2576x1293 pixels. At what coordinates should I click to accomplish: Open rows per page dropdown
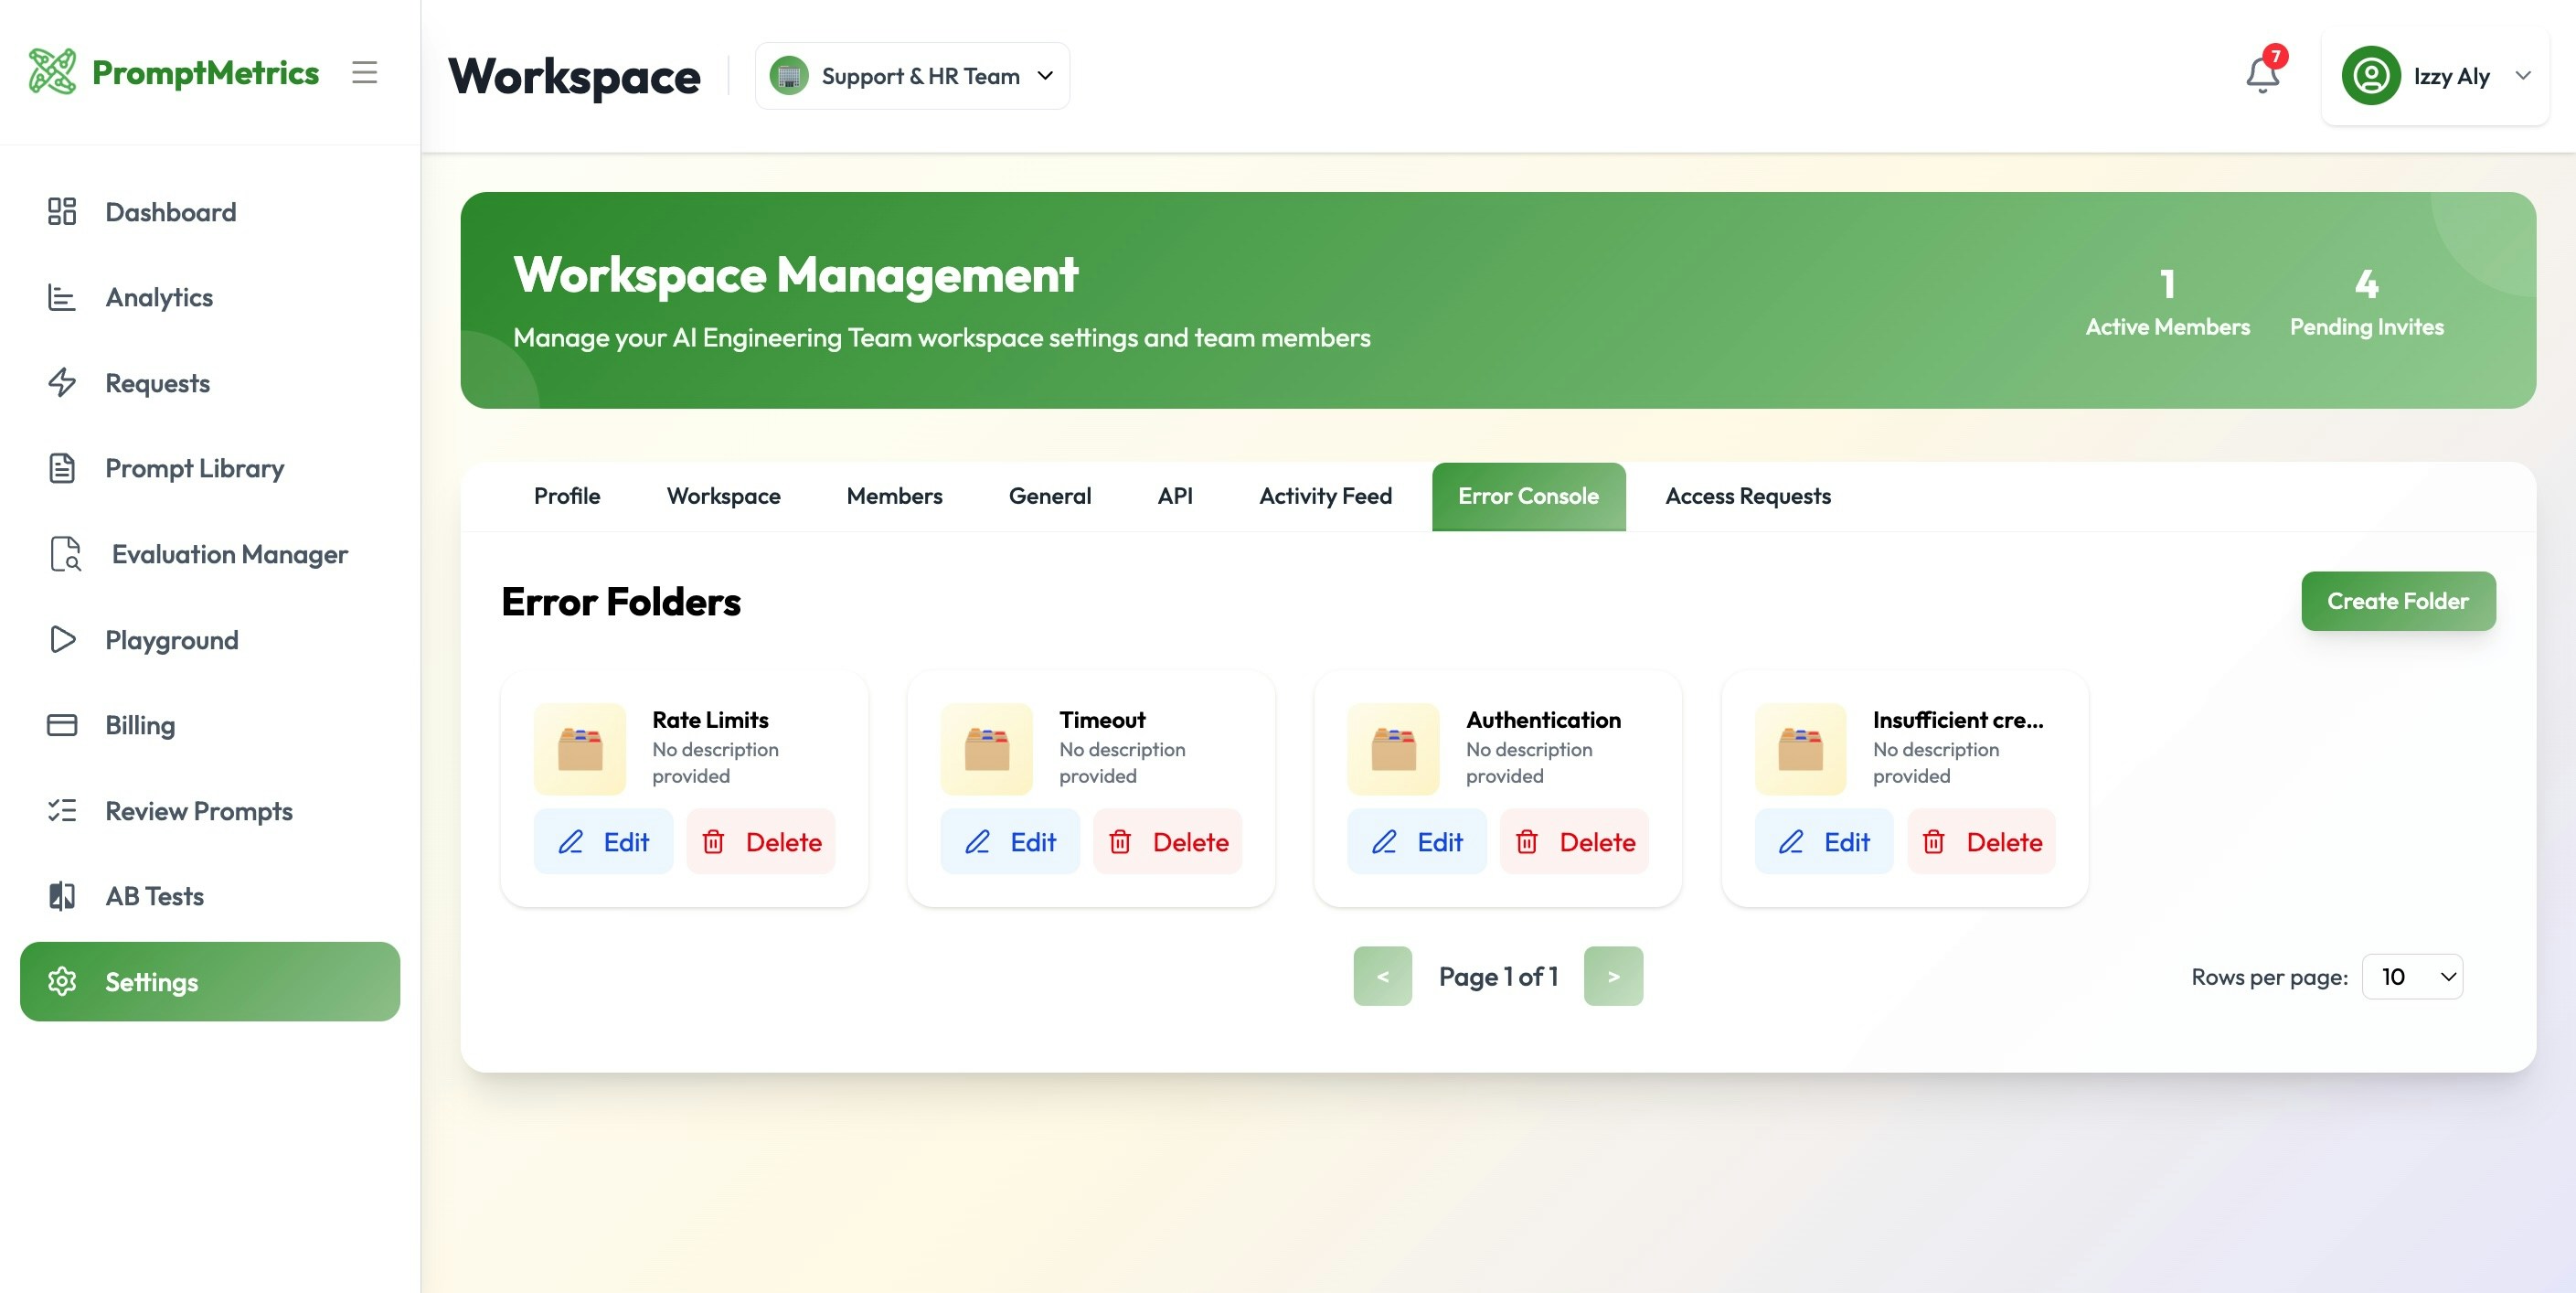click(2412, 976)
